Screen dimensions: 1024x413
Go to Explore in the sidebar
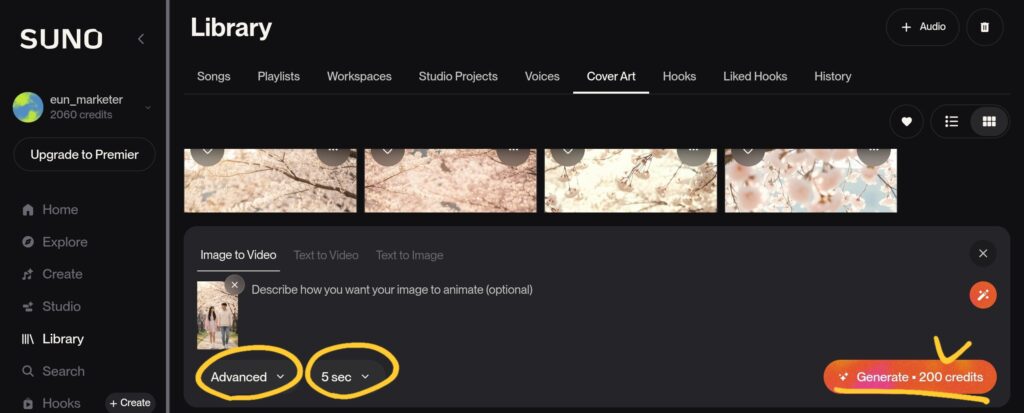point(64,242)
